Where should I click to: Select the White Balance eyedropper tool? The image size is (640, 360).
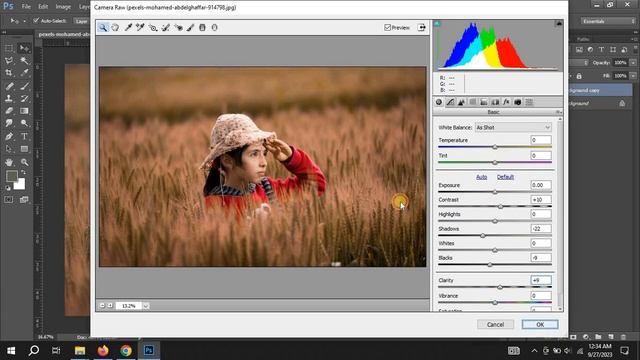point(128,27)
